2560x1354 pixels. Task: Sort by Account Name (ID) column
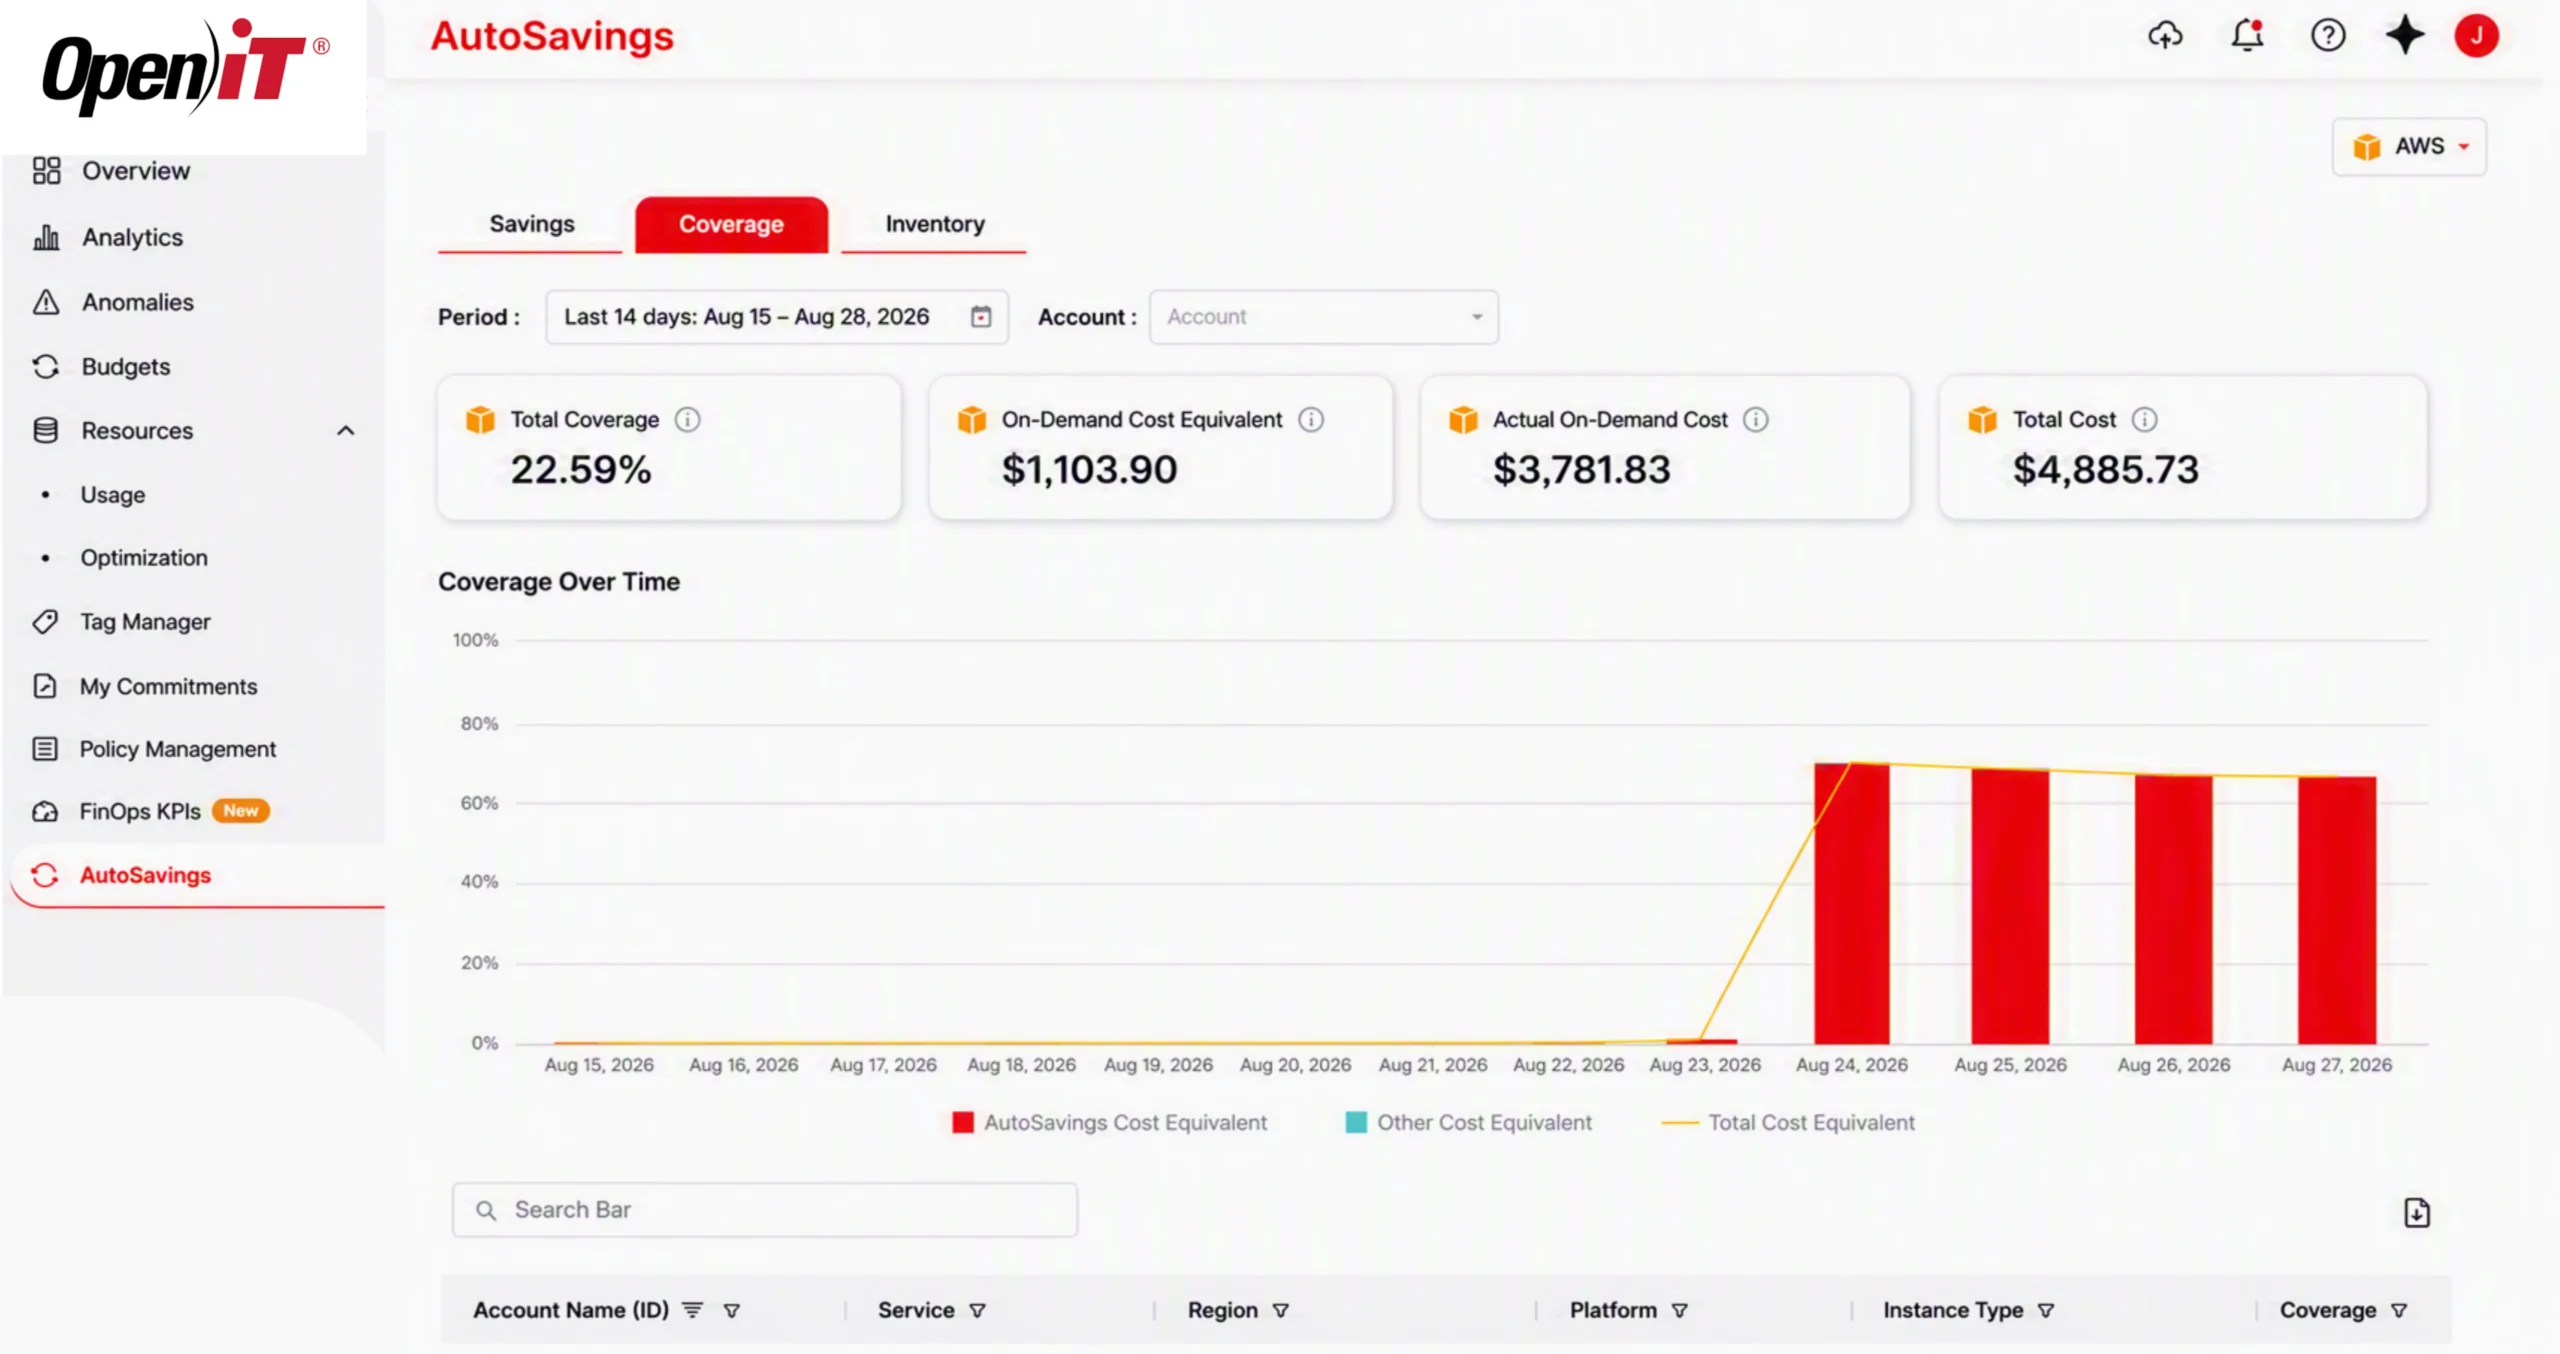click(693, 1310)
